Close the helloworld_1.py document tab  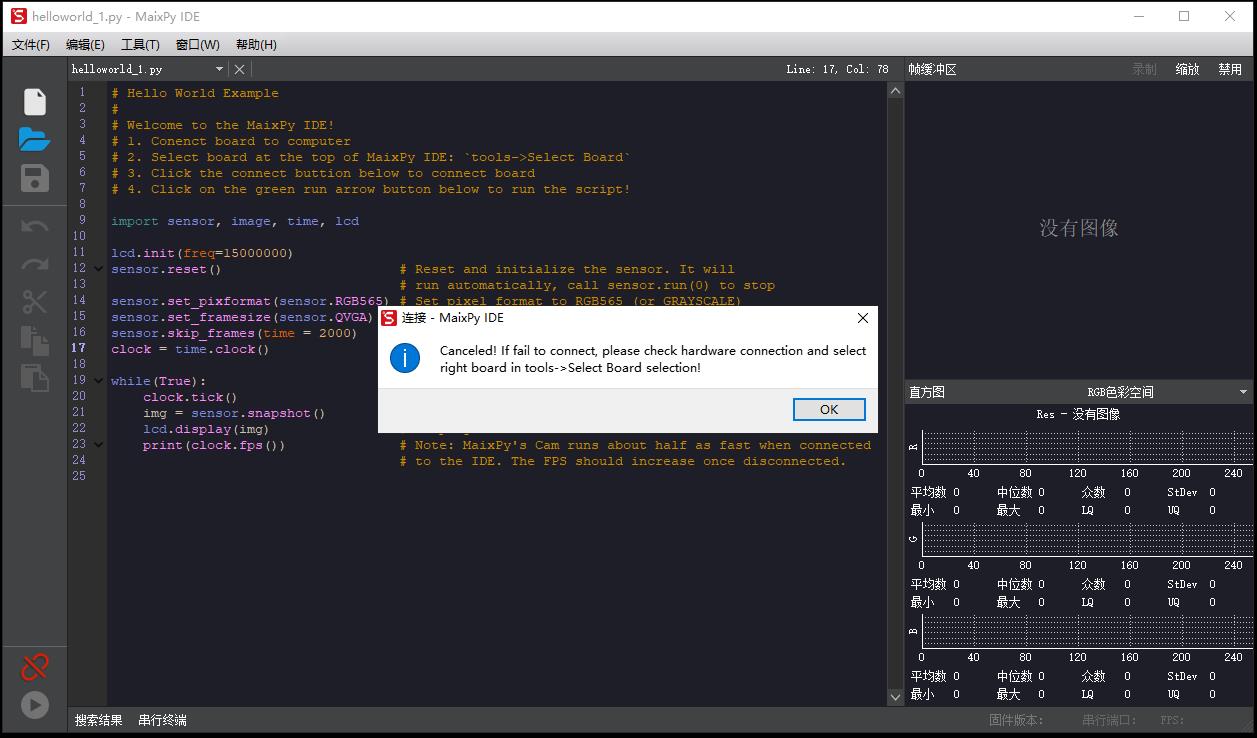click(x=239, y=69)
